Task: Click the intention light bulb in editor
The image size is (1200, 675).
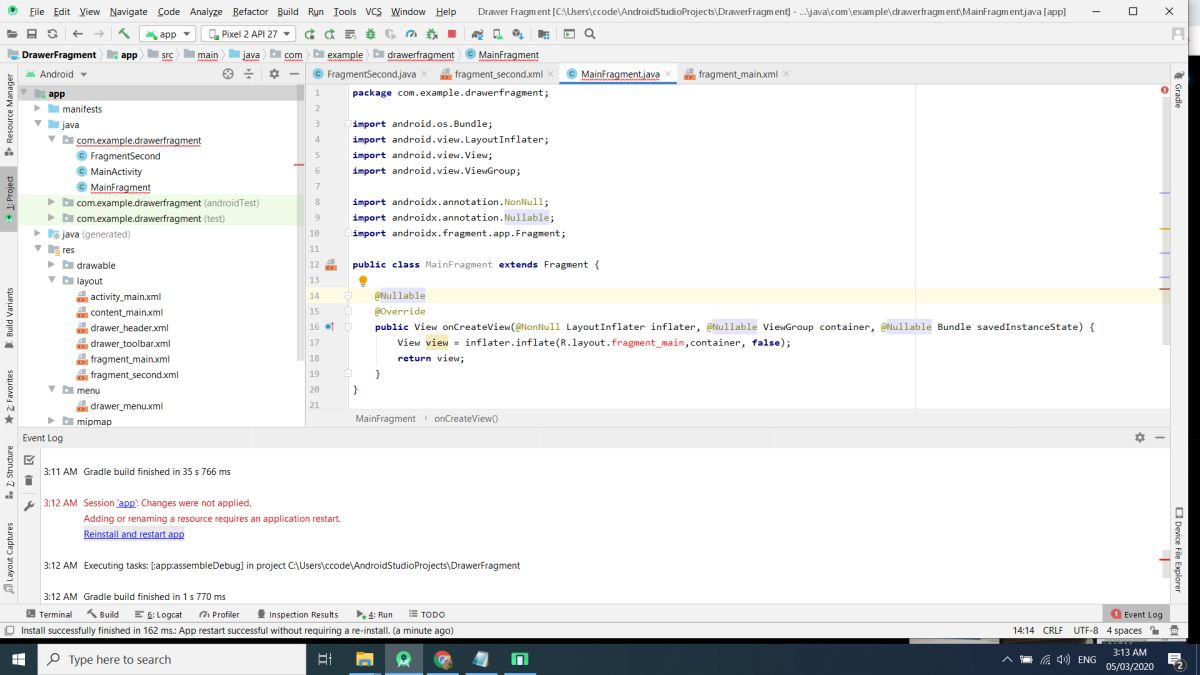Action: point(363,281)
